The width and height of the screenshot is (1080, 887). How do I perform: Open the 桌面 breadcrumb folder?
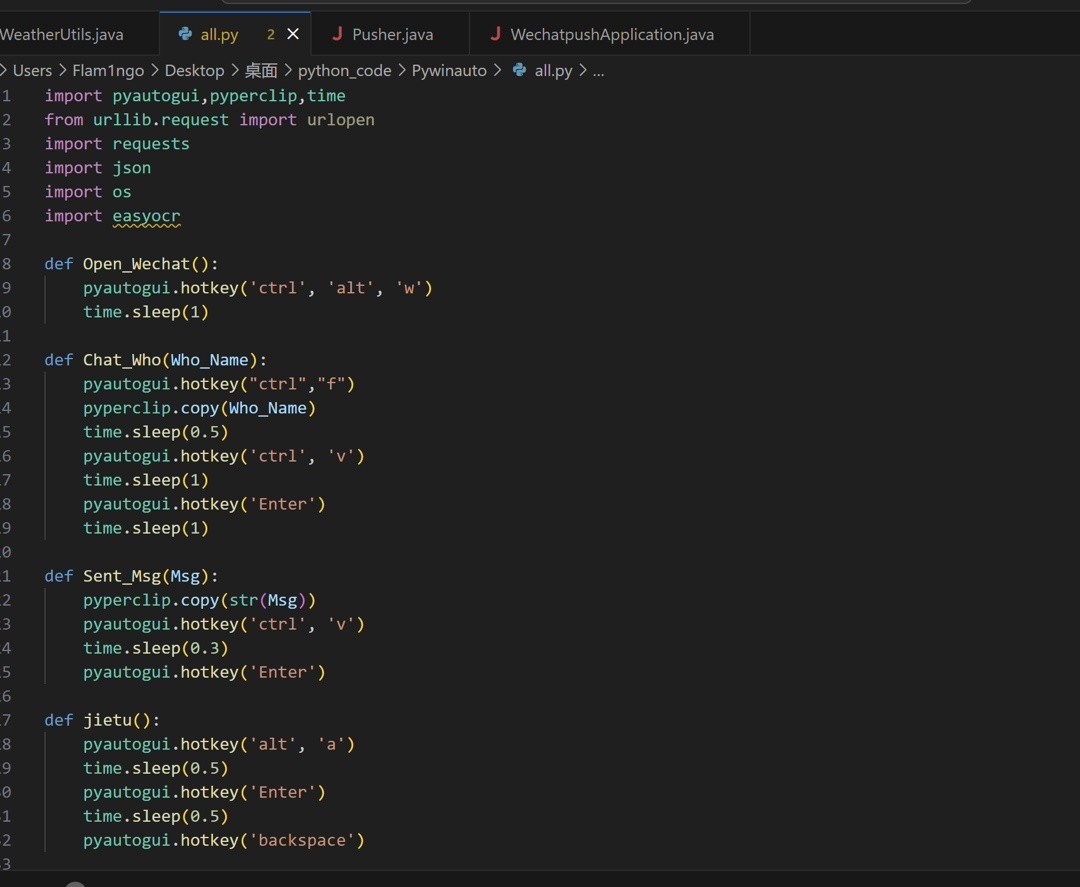pos(261,71)
